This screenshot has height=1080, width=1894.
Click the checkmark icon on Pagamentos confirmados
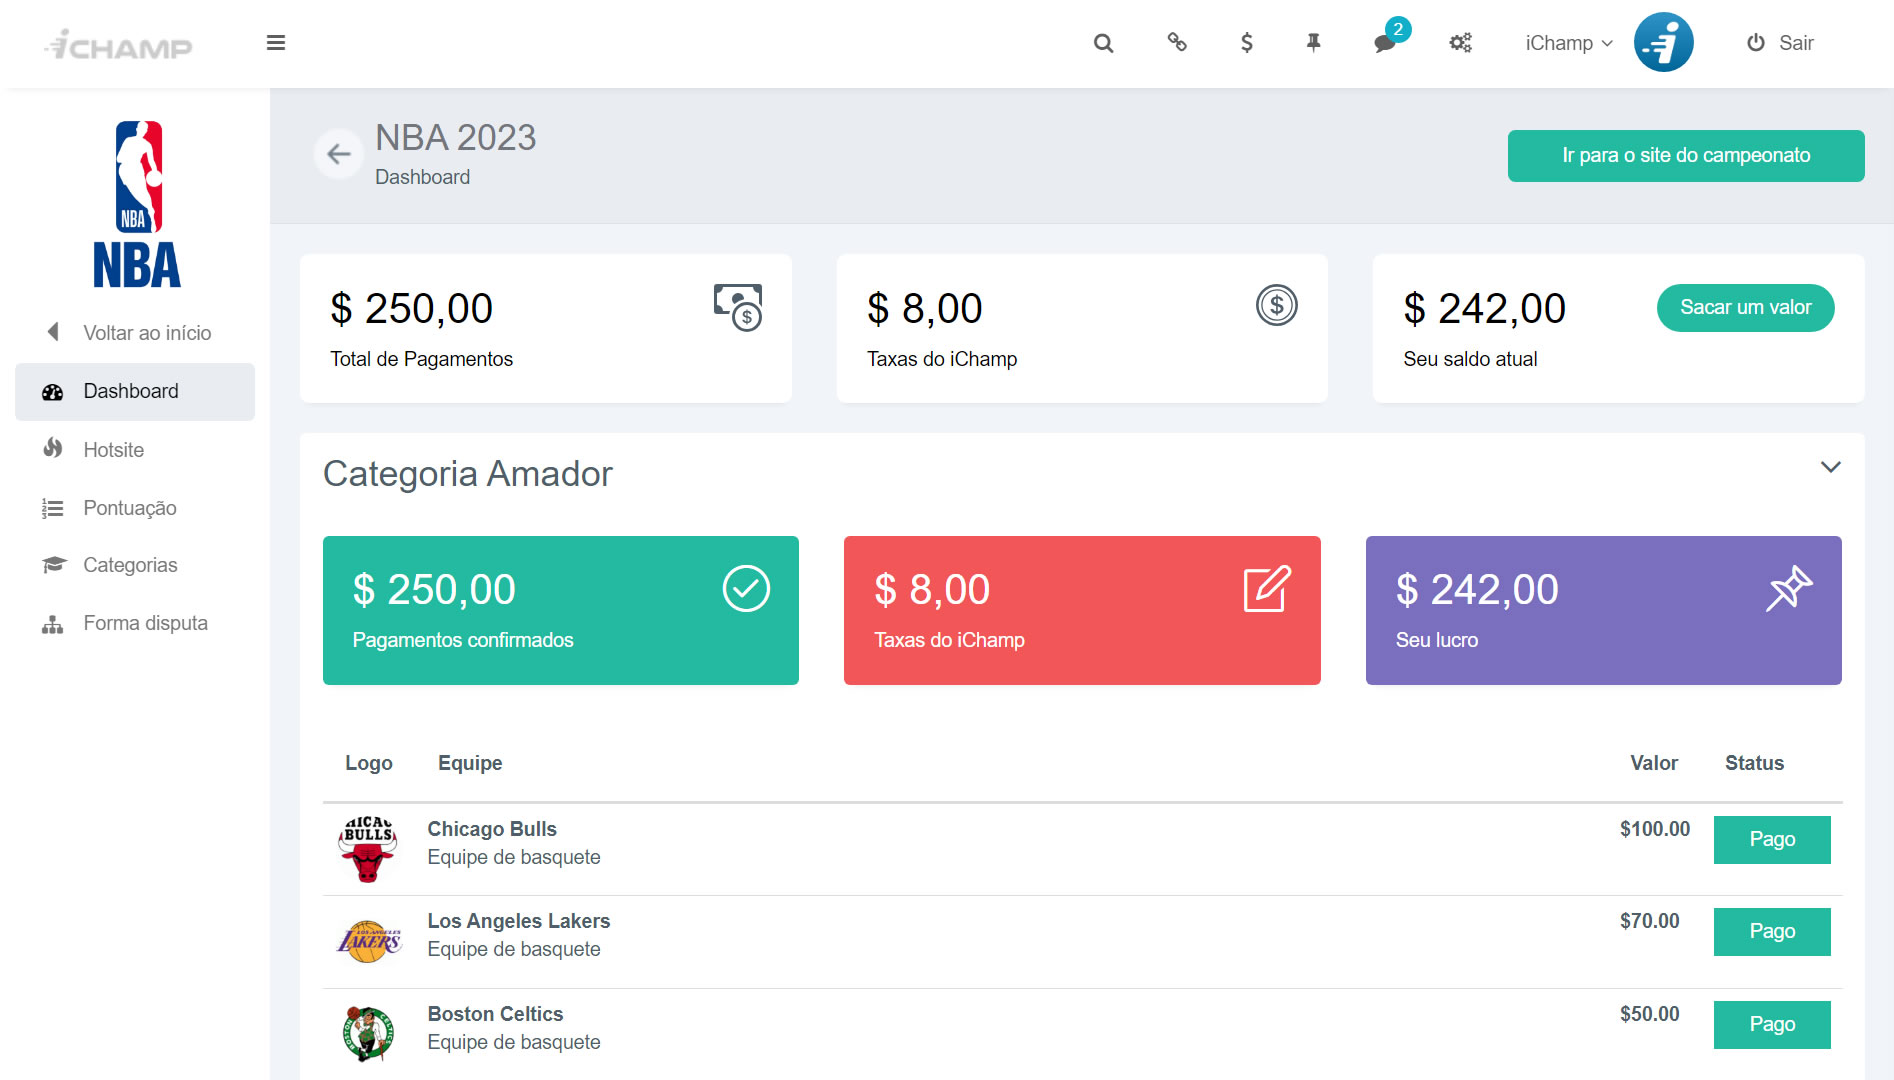point(746,589)
